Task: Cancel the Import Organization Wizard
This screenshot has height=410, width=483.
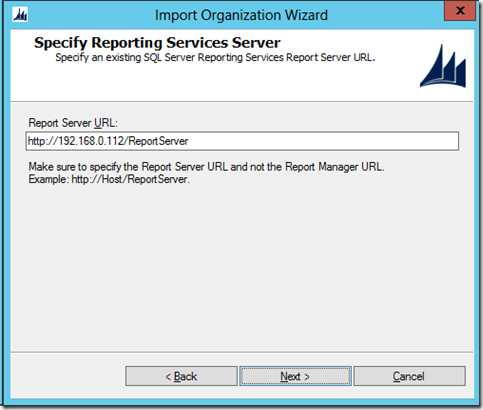Action: tap(409, 376)
